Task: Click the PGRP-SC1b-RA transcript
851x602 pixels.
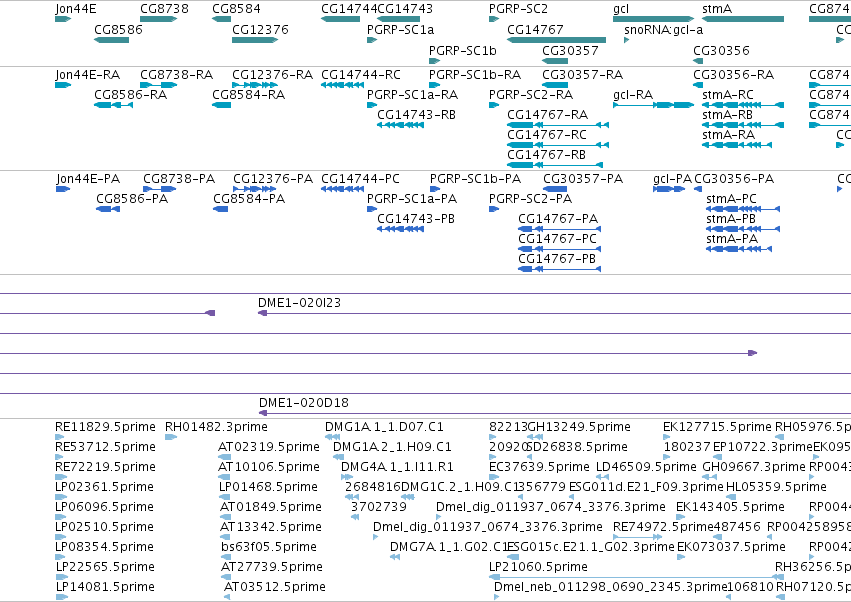Action: (434, 85)
